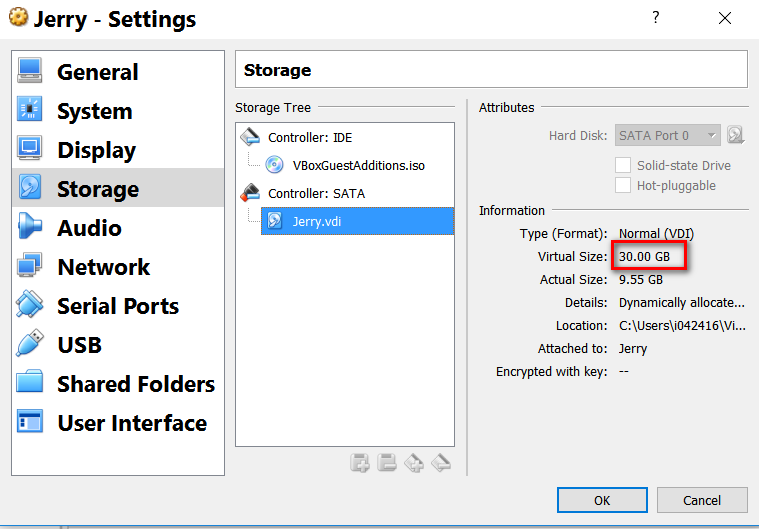Click the Serial Ports icon in sidebar
Screen dimensions: 759x529
tap(30, 304)
